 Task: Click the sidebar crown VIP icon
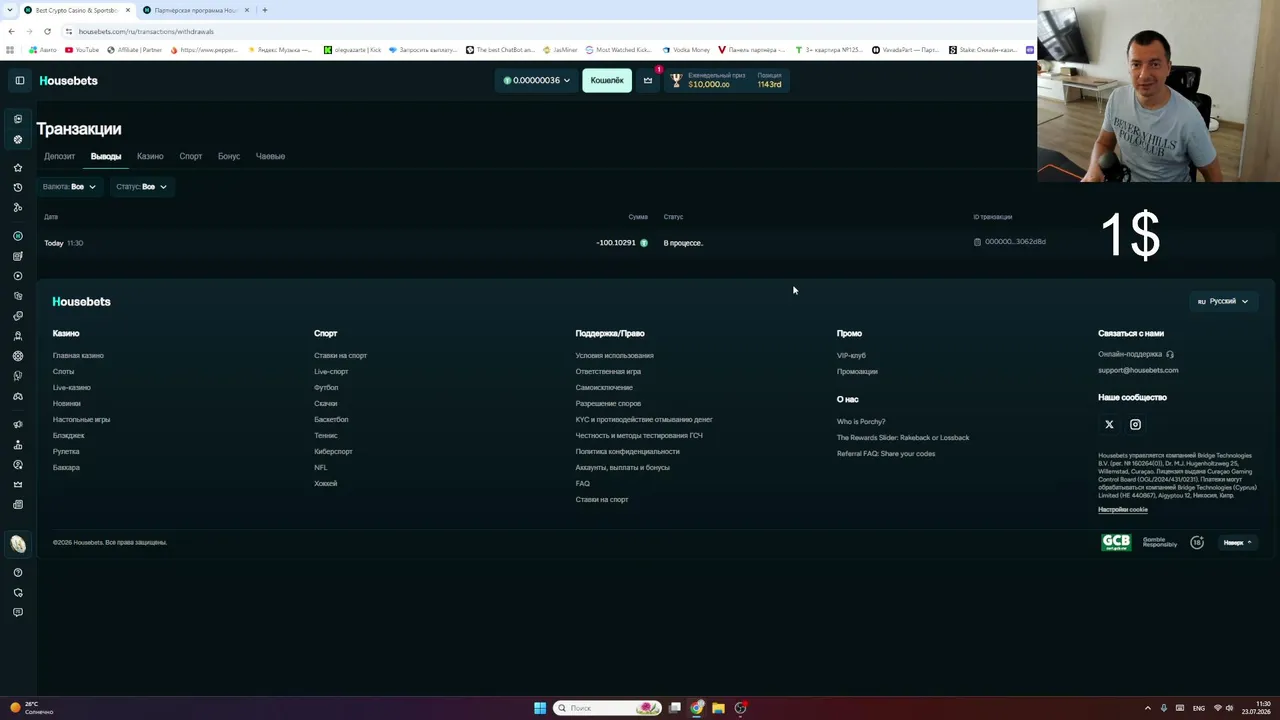(x=18, y=484)
